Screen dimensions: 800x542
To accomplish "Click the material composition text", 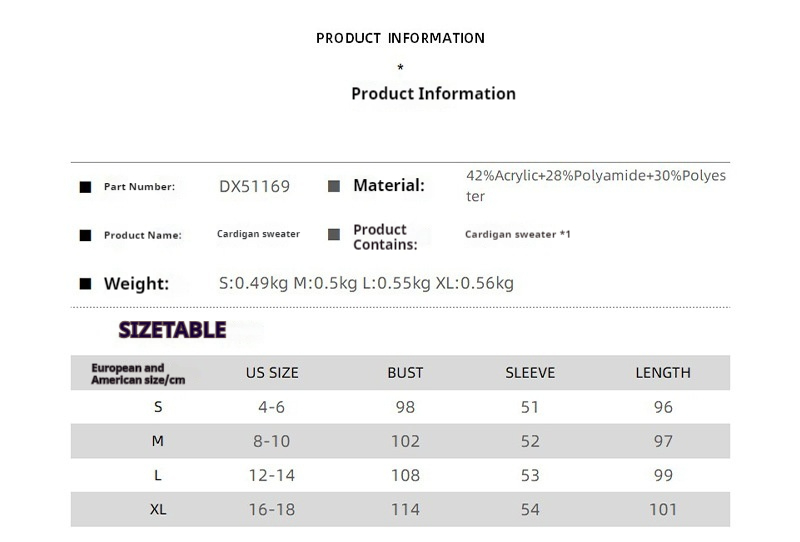I will [x=595, y=186].
